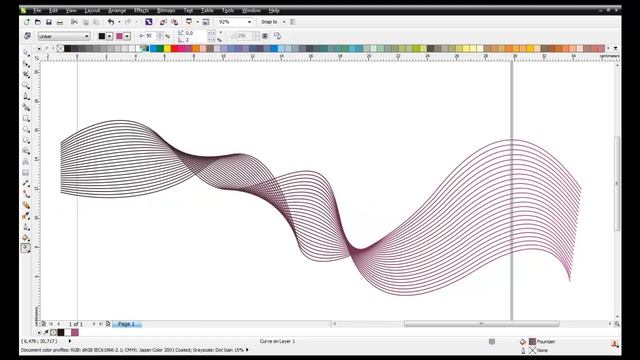Screen dimensions: 640x360
Task: Open the Tools menu
Action: click(x=228, y=10)
